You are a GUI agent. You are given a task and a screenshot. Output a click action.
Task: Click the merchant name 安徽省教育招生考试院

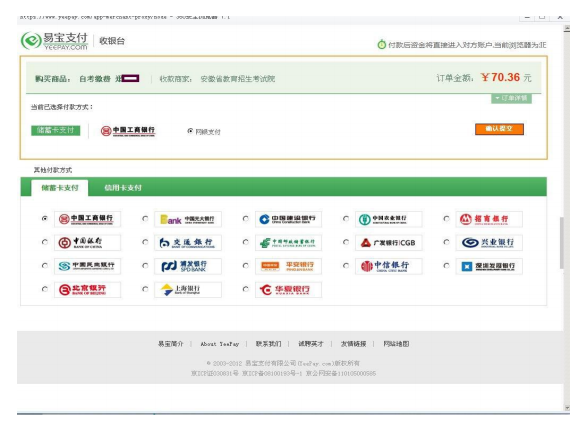tap(238, 79)
